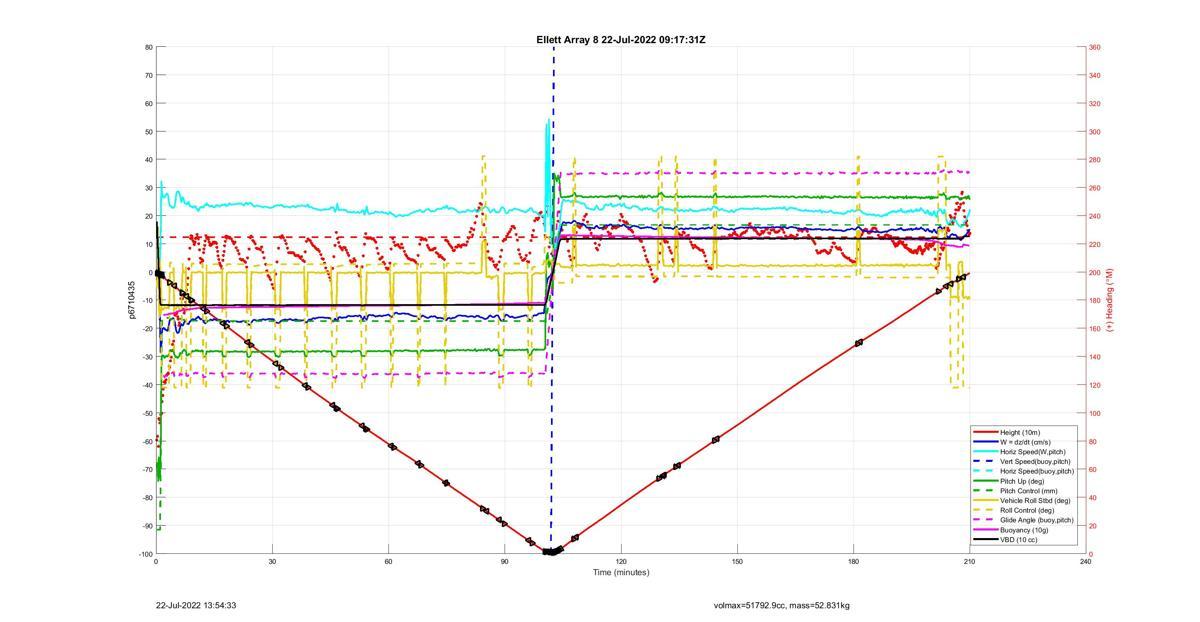The height and width of the screenshot is (622, 1200).
Task: Select the 'VBD (10 cc)' legend entry
Action: (1020, 539)
